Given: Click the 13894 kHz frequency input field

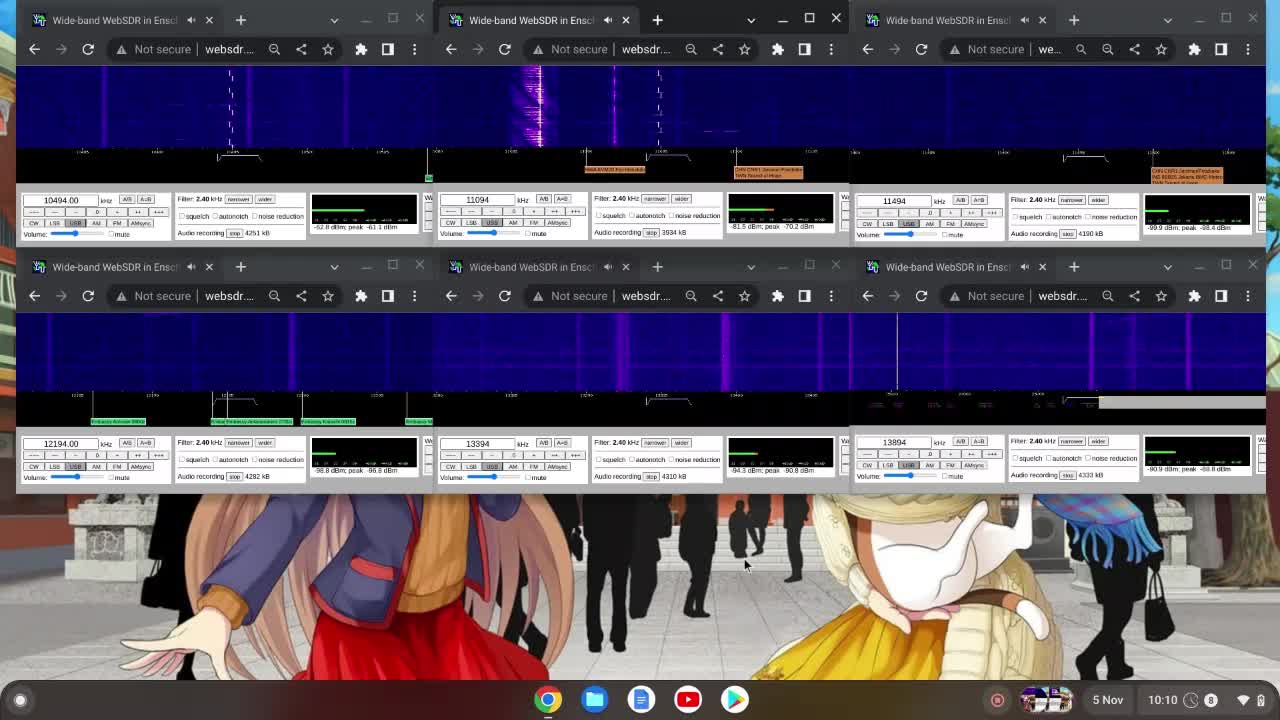Looking at the screenshot, I should pos(894,442).
